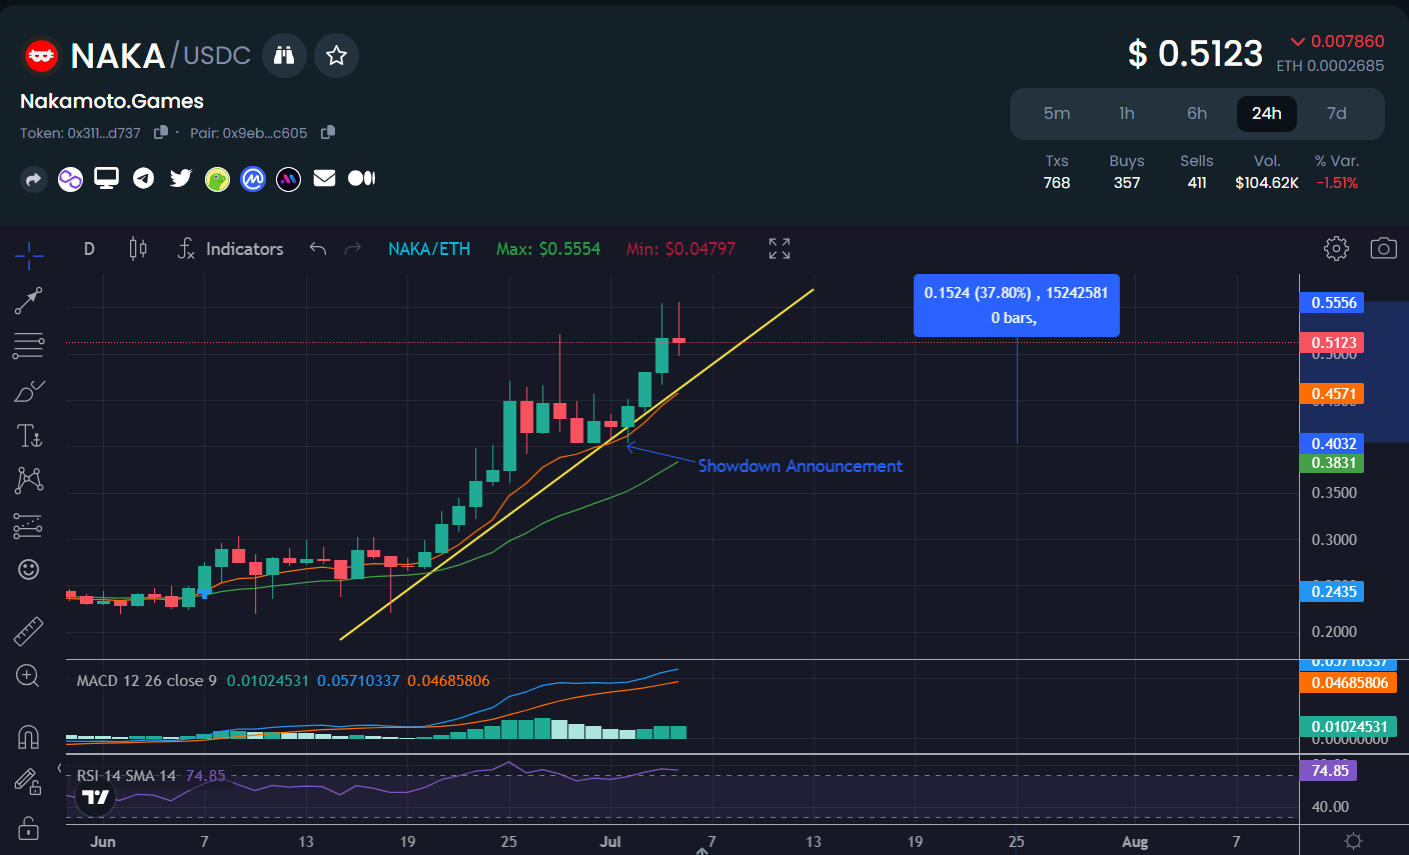Click the Max: $0.5554 text
The width and height of the screenshot is (1409, 855).
click(x=548, y=249)
